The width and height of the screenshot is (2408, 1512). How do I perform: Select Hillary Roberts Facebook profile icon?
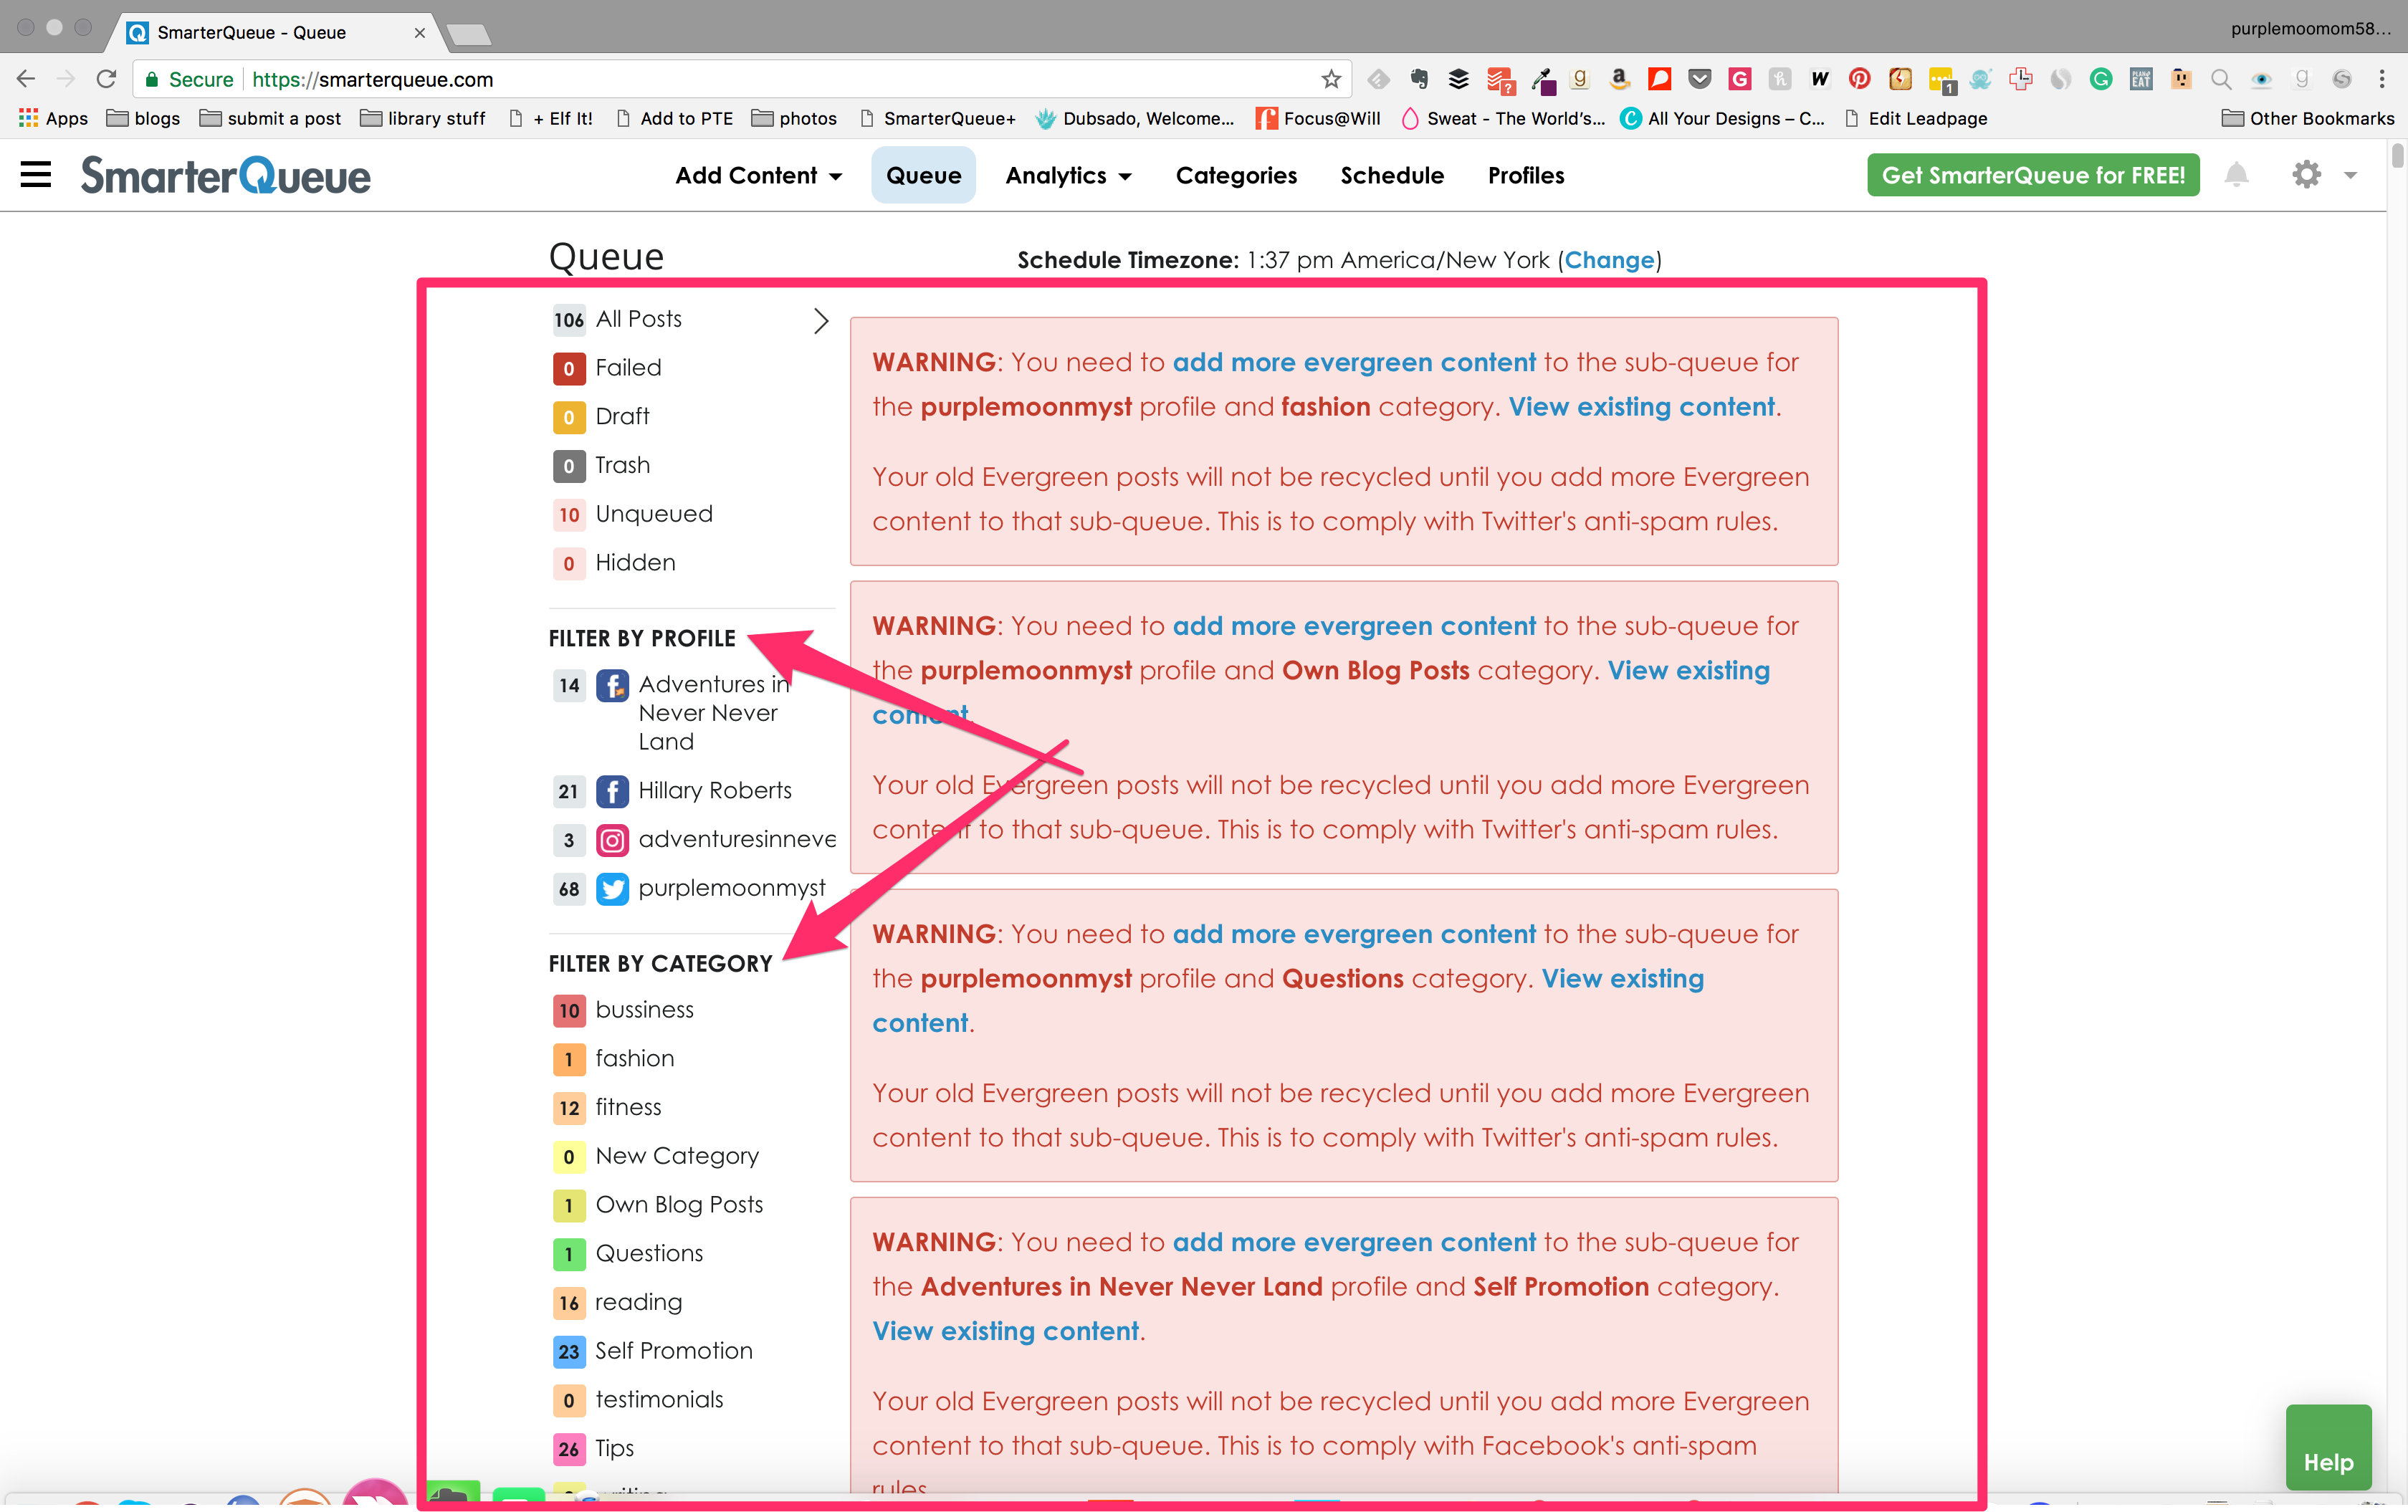pos(612,791)
